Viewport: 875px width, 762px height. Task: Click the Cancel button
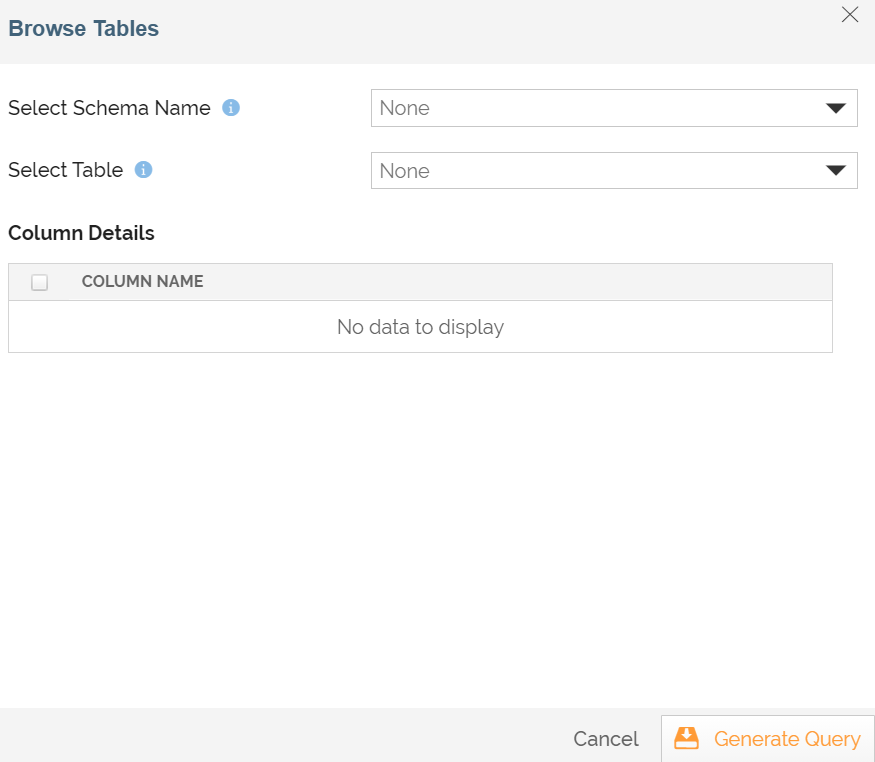606,739
